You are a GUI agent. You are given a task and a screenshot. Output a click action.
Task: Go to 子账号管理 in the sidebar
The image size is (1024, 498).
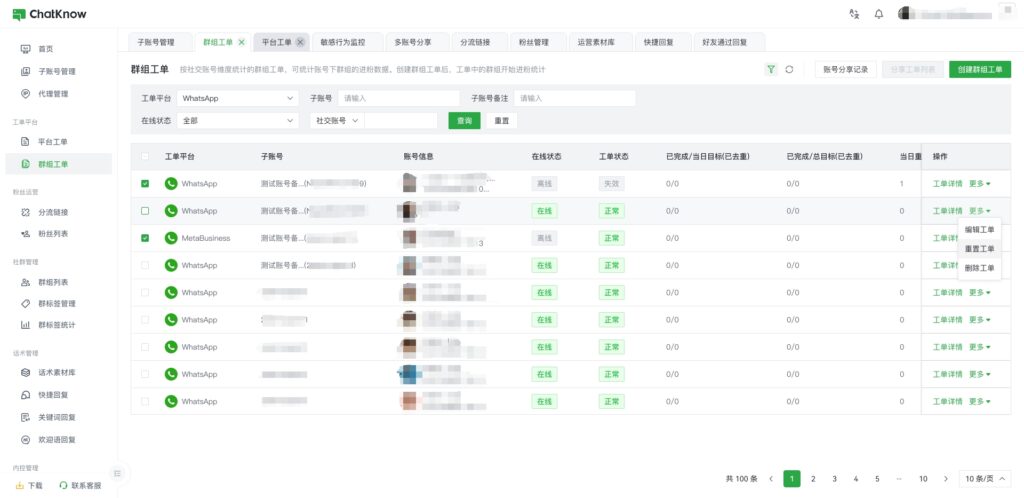[x=58, y=71]
